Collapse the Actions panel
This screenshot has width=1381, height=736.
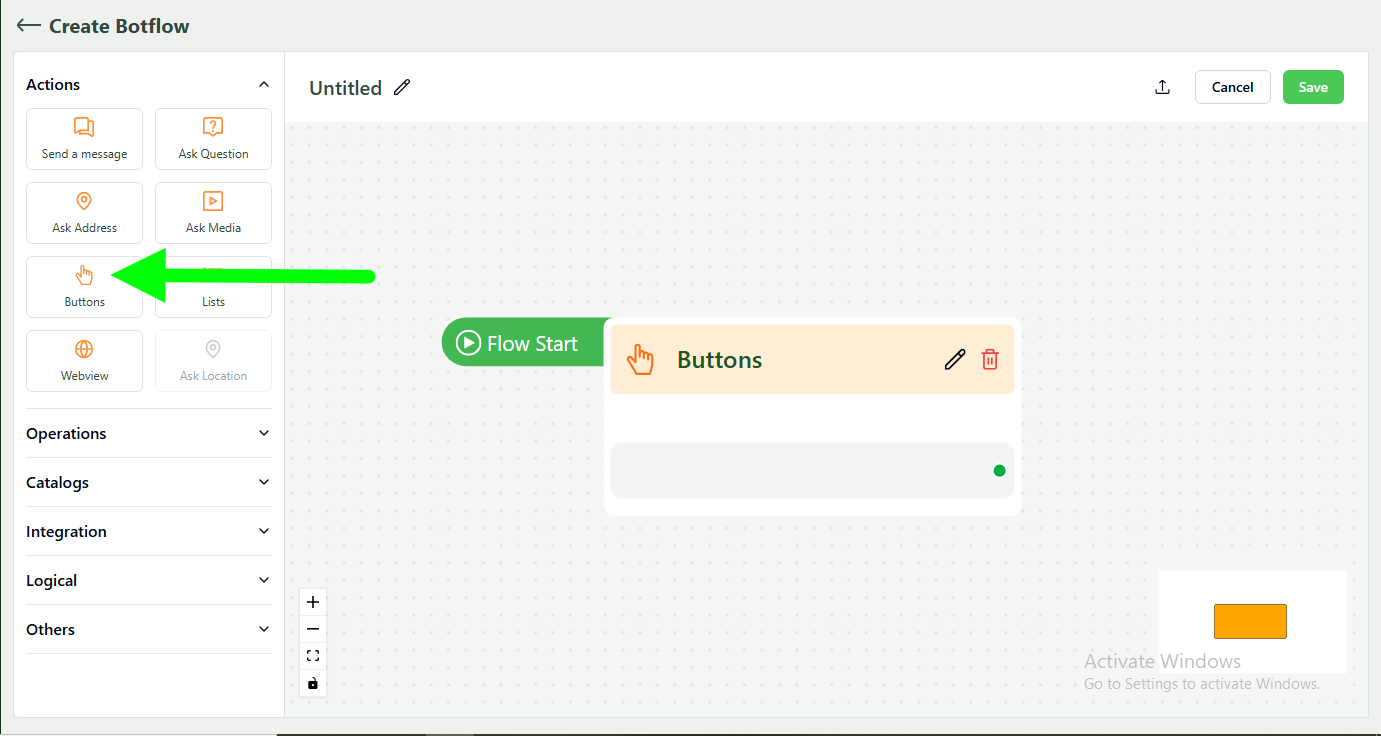coord(263,84)
